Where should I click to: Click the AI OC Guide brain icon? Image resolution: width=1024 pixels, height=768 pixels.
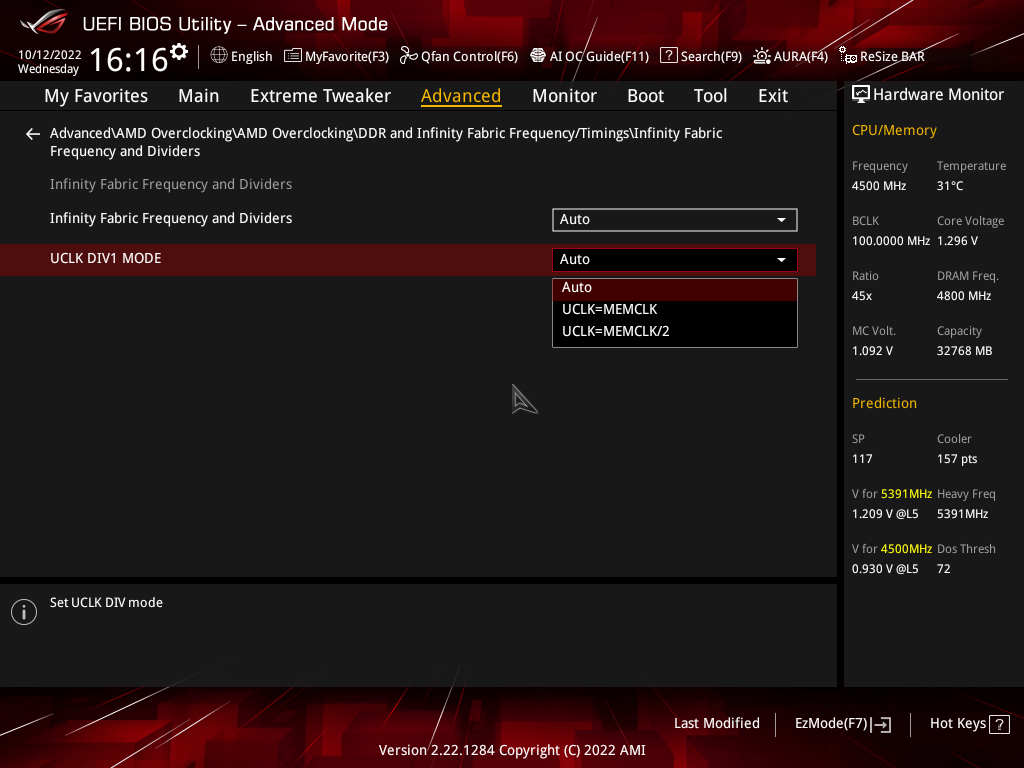pos(537,56)
